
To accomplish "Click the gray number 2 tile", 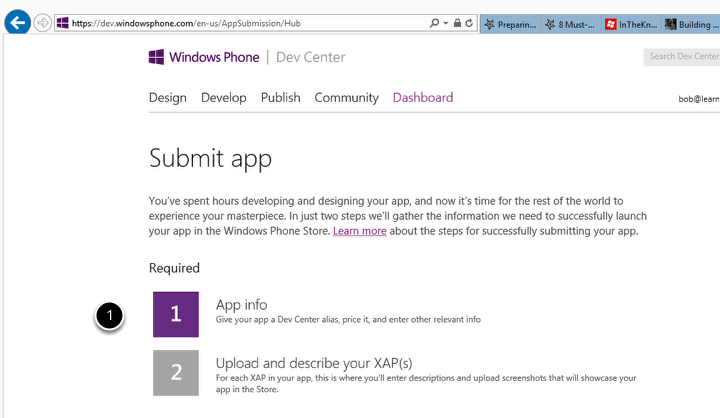I will (176, 372).
